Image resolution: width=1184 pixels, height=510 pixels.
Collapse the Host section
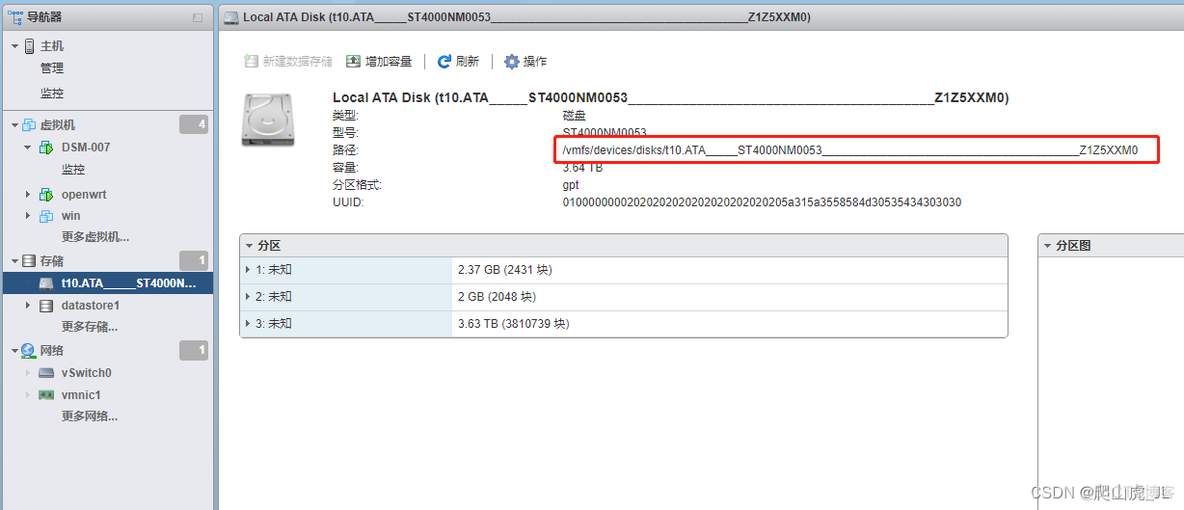click(14, 46)
